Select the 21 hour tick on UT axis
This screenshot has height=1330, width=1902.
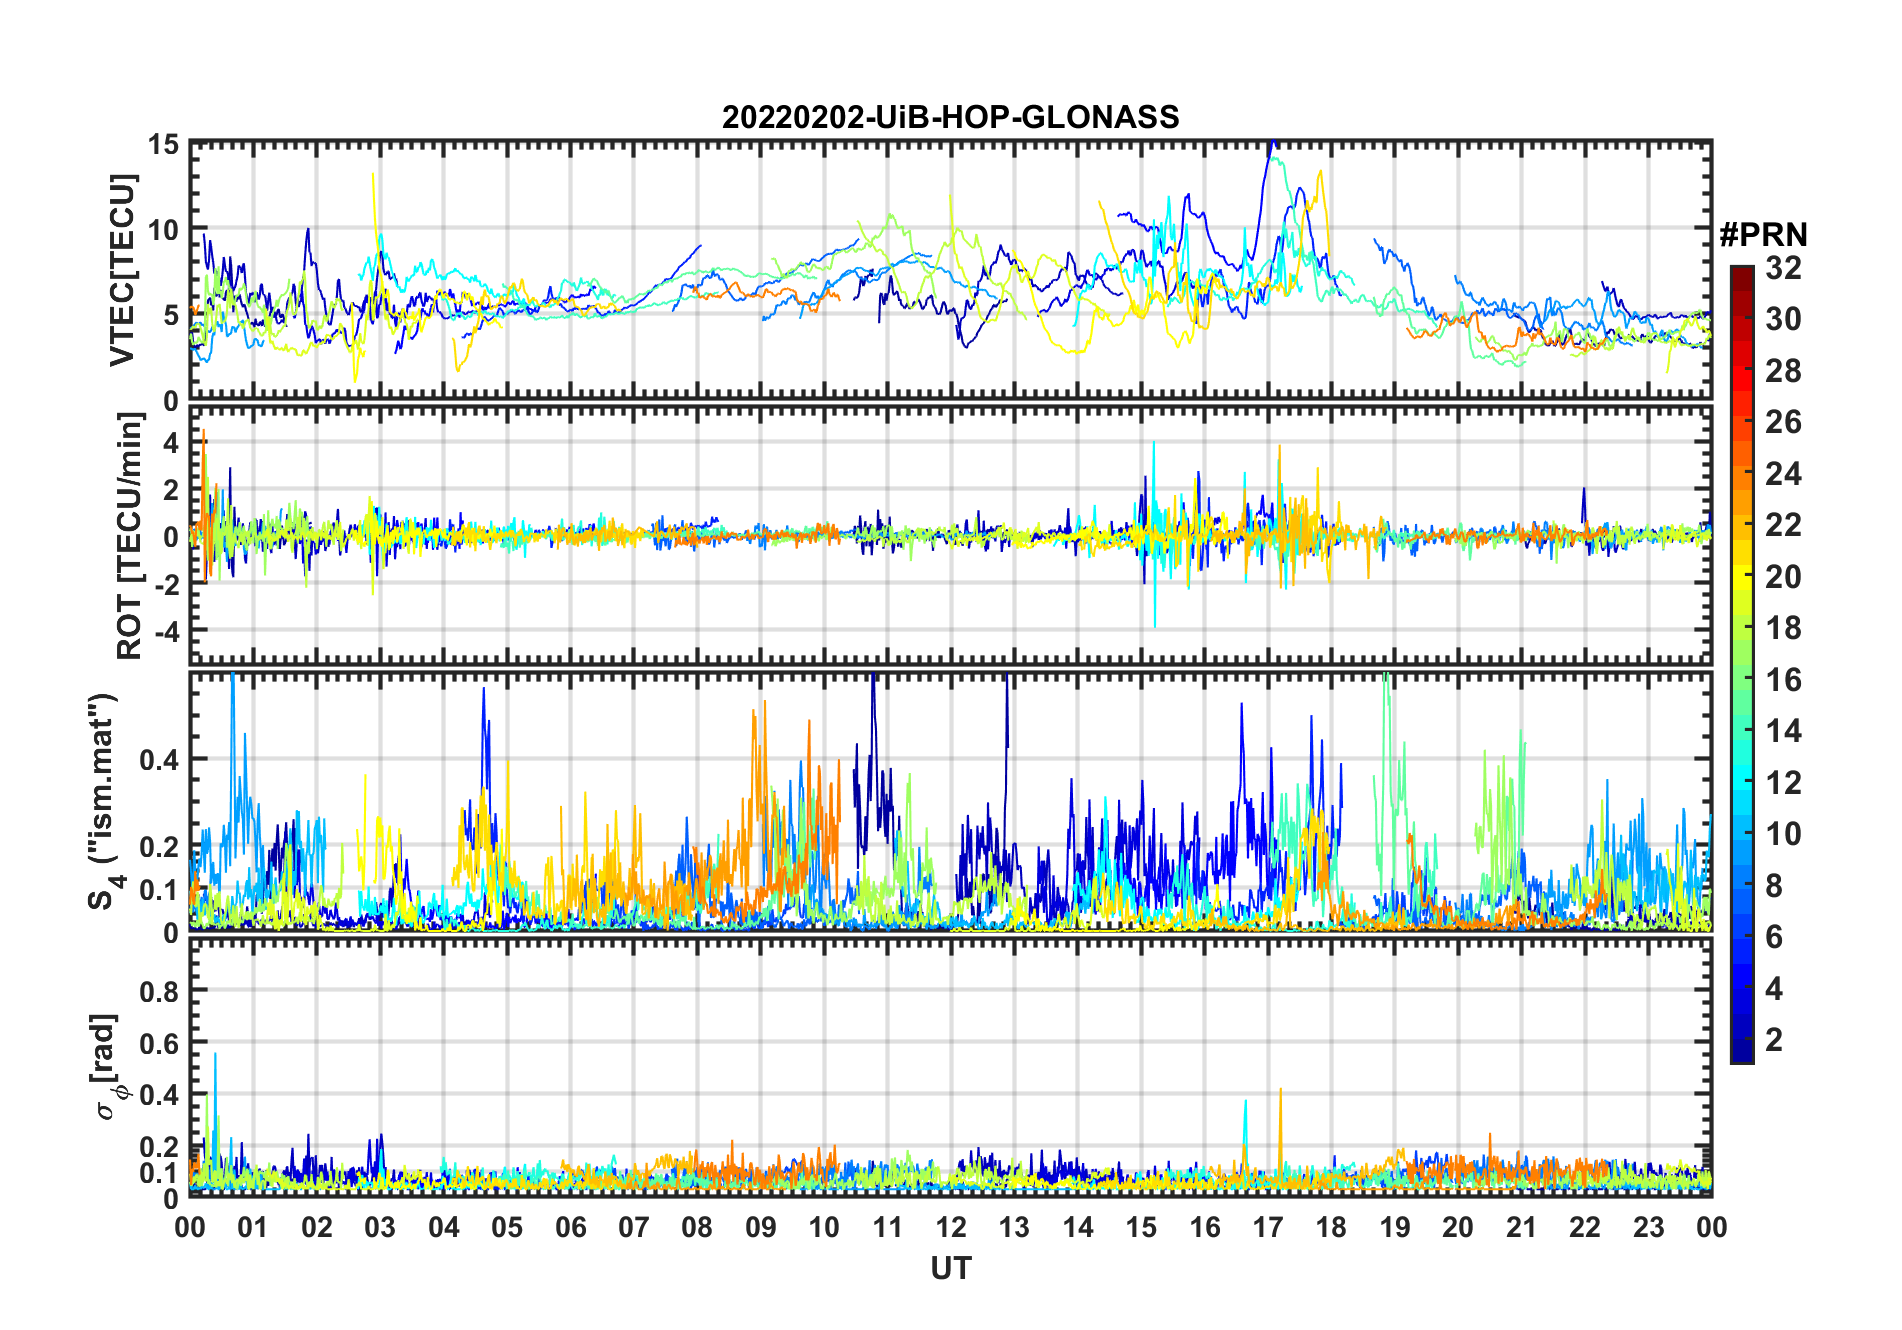(1522, 1227)
